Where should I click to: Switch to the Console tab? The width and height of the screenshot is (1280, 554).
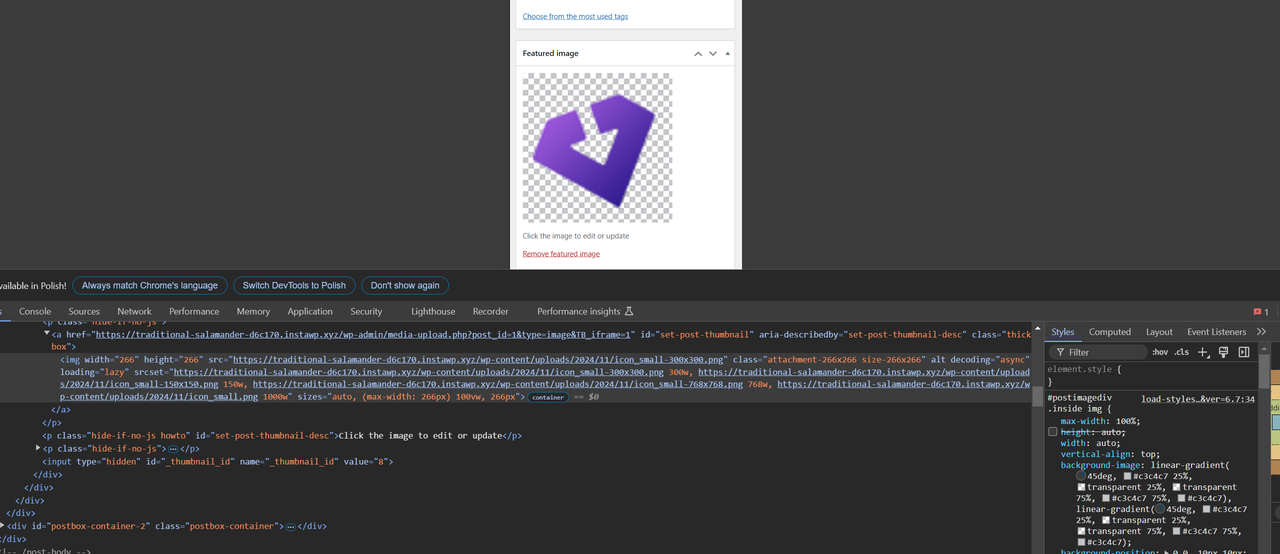[x=35, y=312]
